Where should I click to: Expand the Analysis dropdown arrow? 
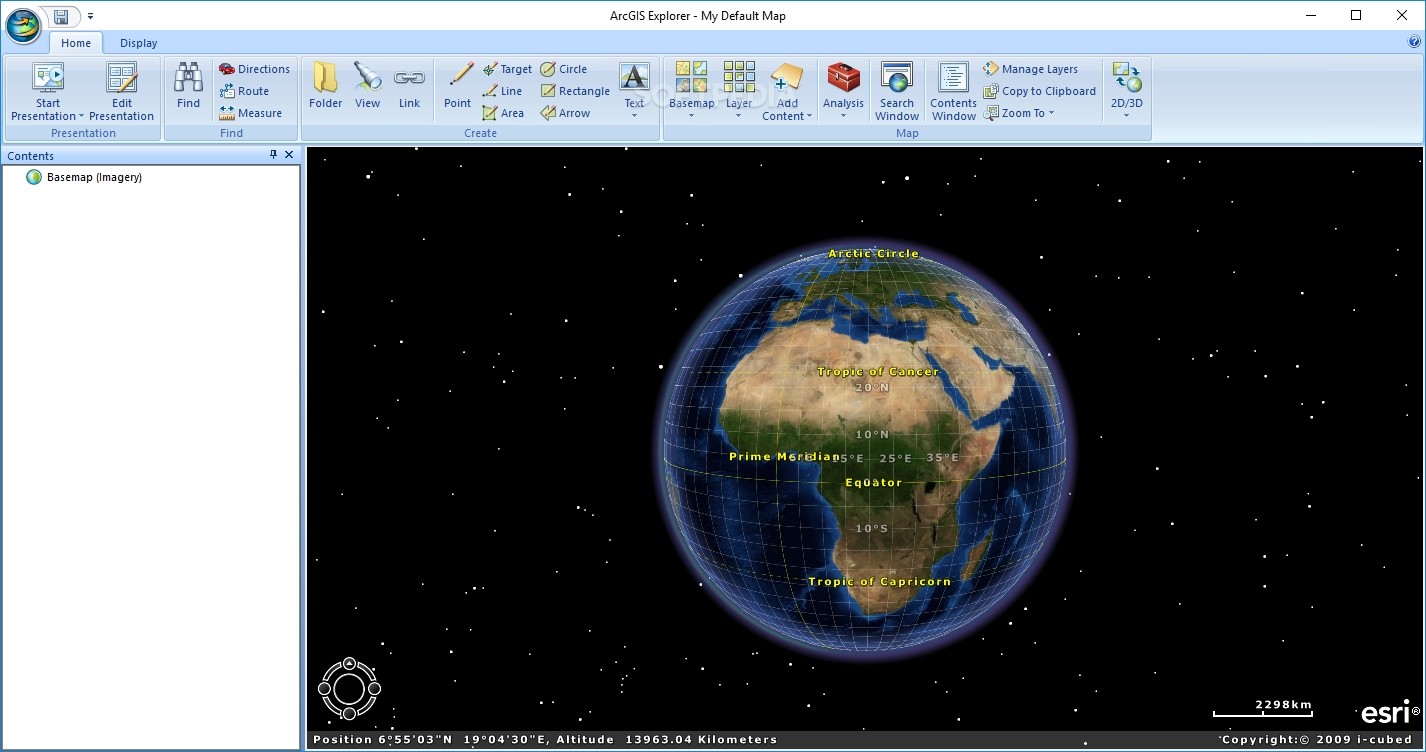click(843, 116)
